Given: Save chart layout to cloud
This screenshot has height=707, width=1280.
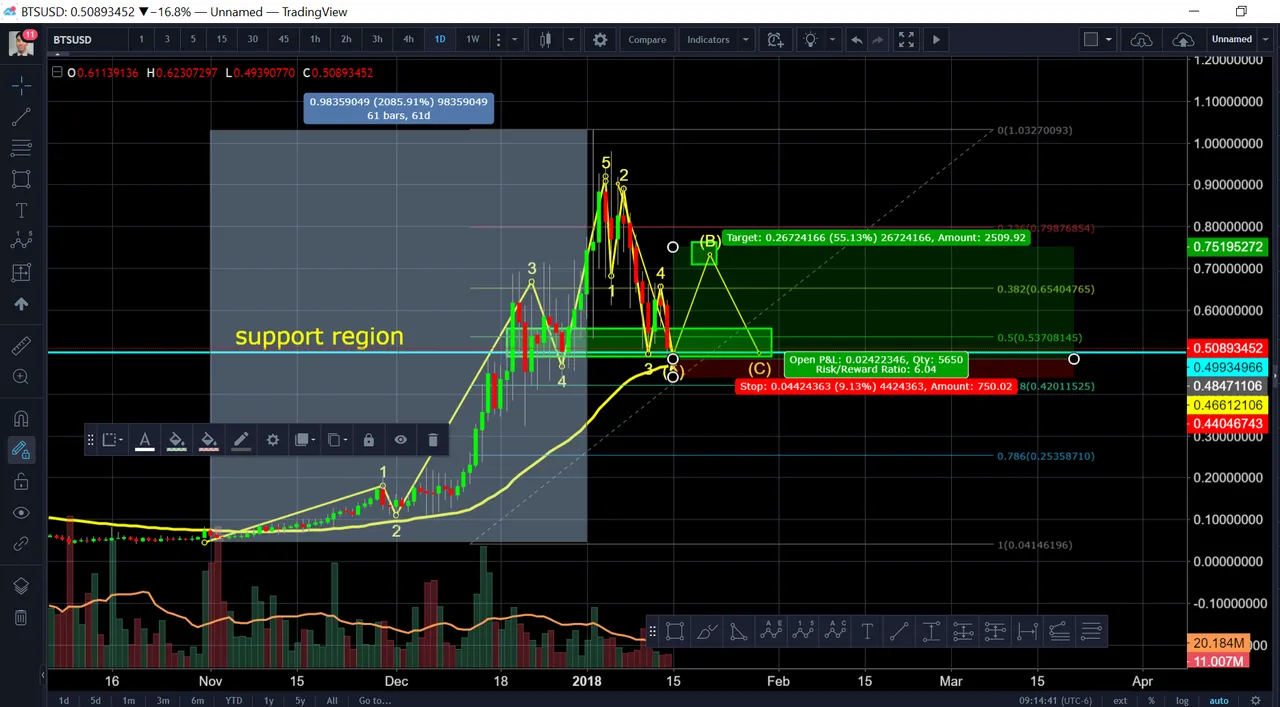Looking at the screenshot, I should coord(1183,40).
